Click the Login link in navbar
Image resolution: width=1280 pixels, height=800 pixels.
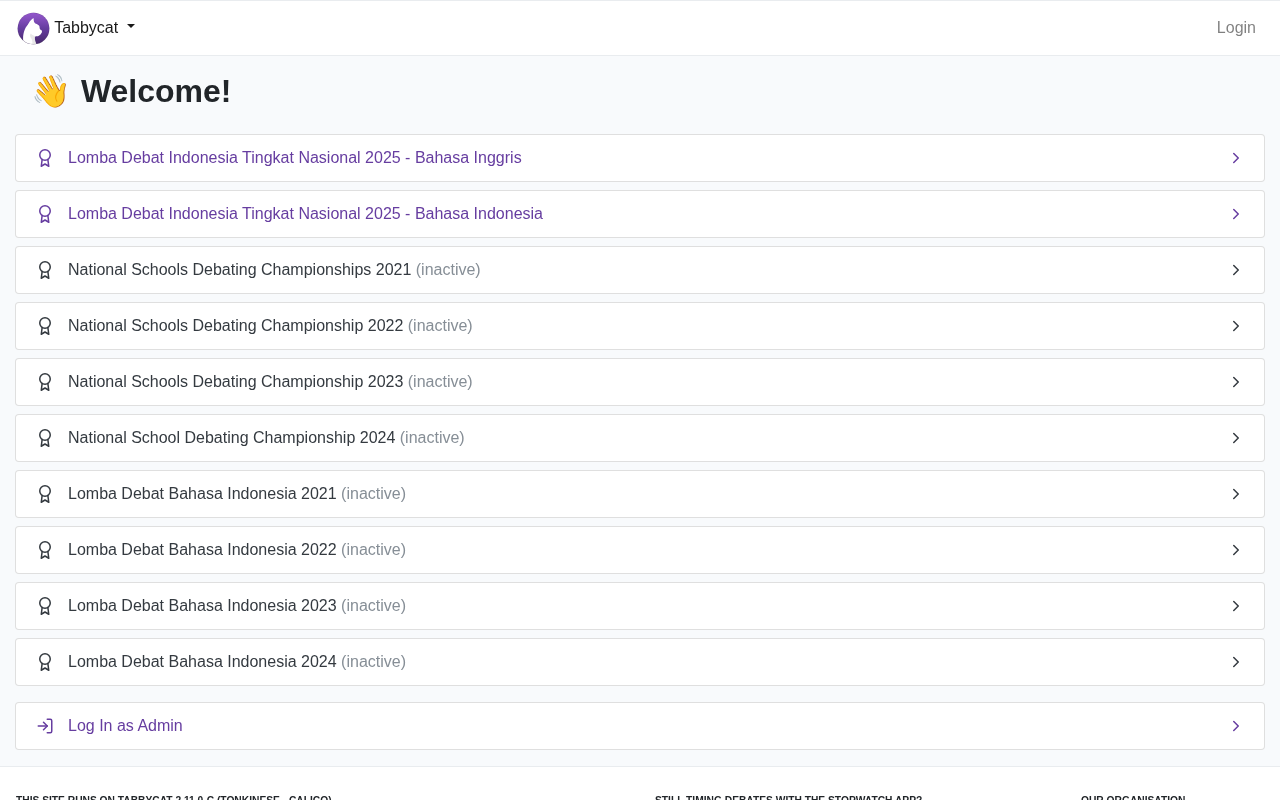[1236, 28]
